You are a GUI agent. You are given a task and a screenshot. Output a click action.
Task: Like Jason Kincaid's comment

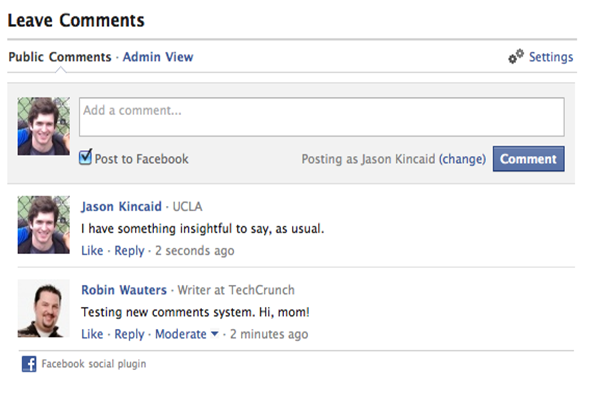[92, 251]
